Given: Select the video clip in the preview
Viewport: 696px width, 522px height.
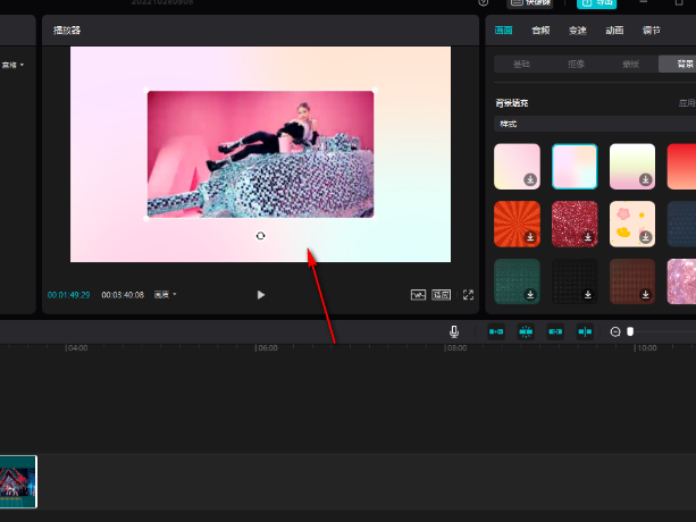Looking at the screenshot, I should tap(261, 154).
